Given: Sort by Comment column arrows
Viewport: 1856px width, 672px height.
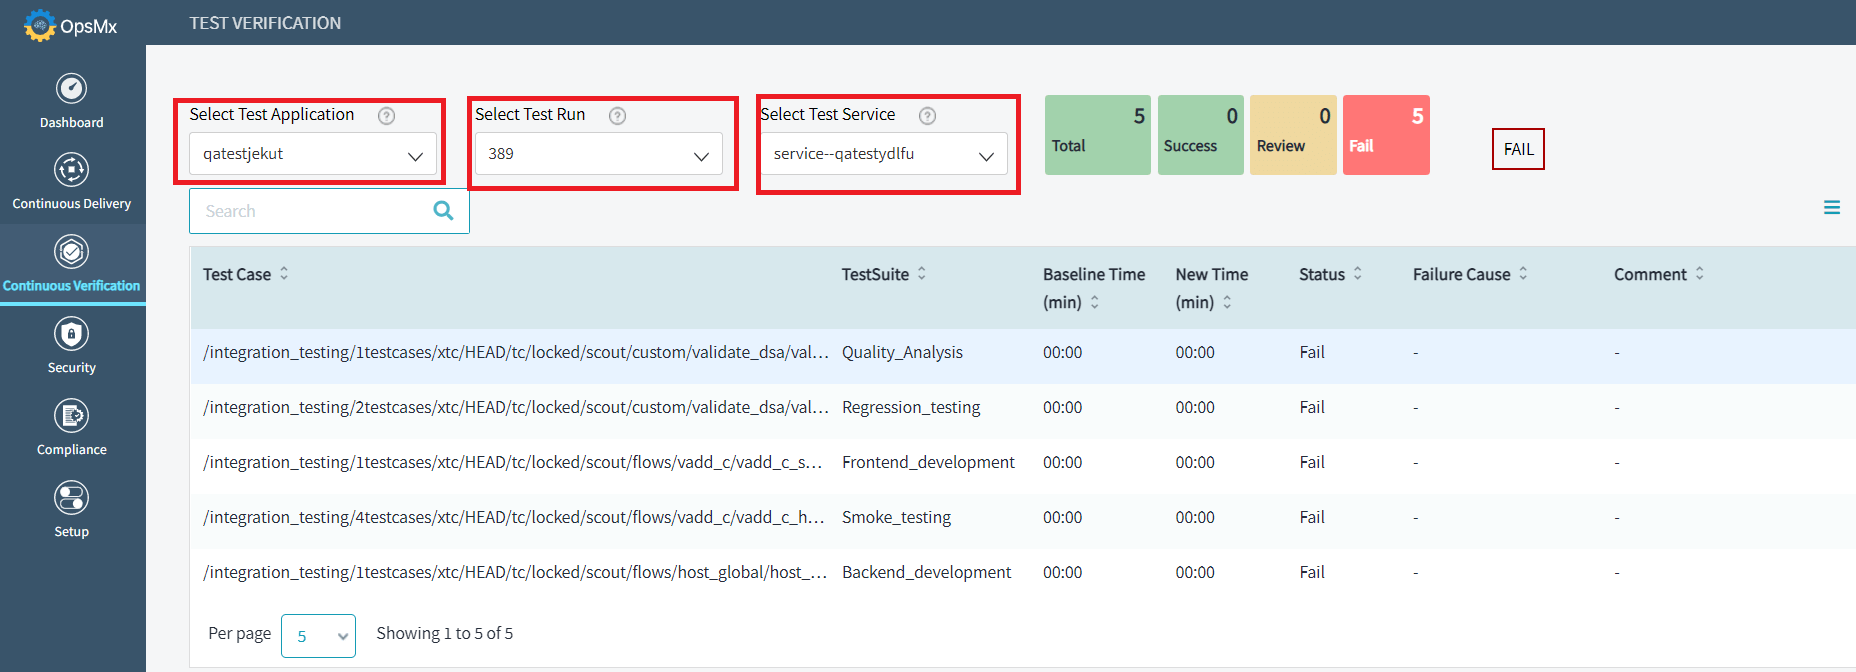Looking at the screenshot, I should tap(1699, 273).
